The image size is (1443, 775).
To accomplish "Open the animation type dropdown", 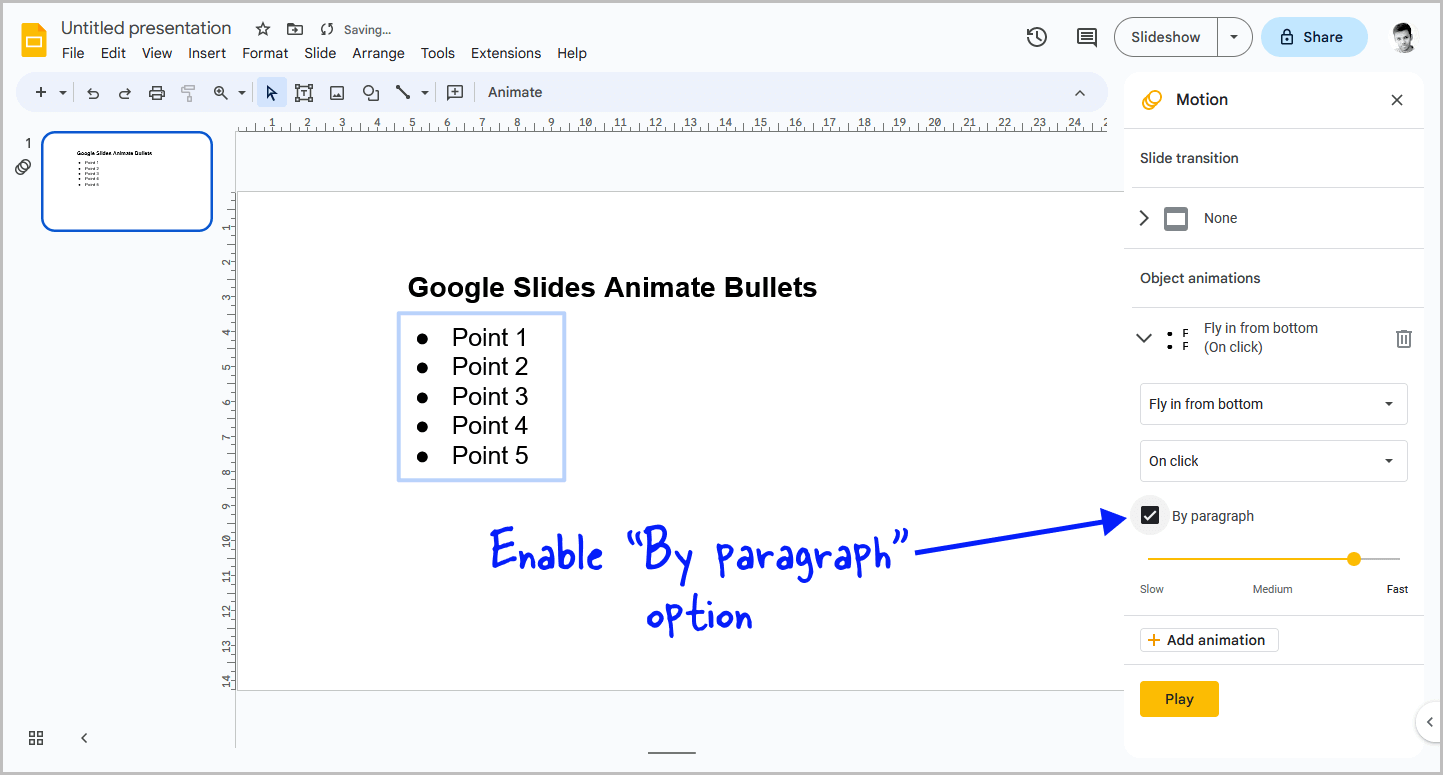I will (1273, 403).
